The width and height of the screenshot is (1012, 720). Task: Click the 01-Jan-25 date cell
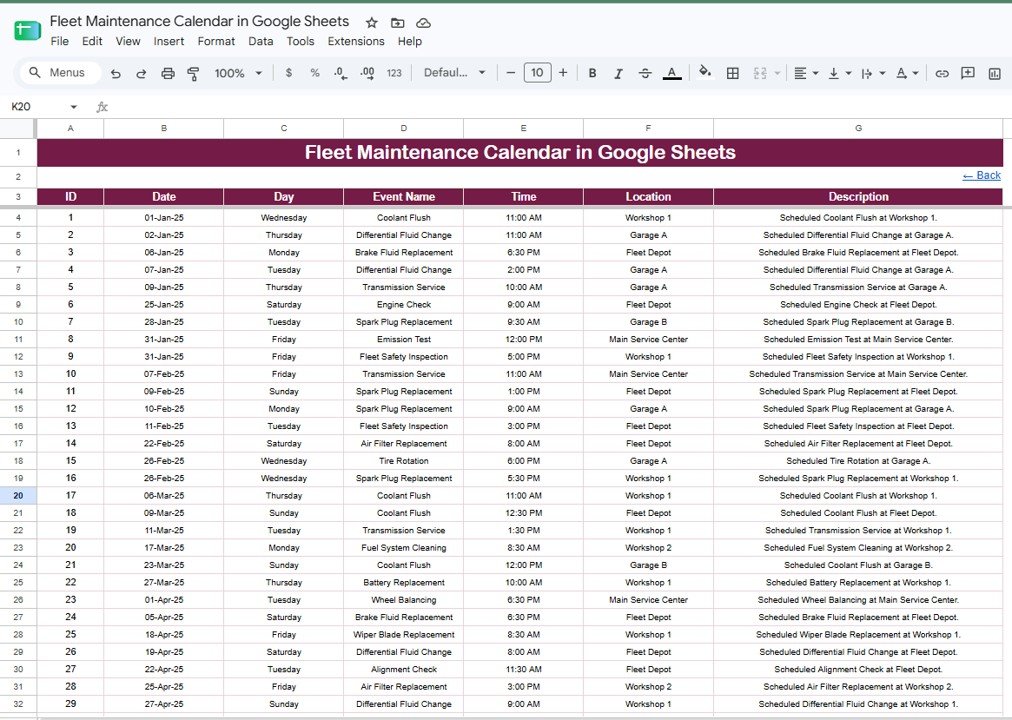click(164, 218)
